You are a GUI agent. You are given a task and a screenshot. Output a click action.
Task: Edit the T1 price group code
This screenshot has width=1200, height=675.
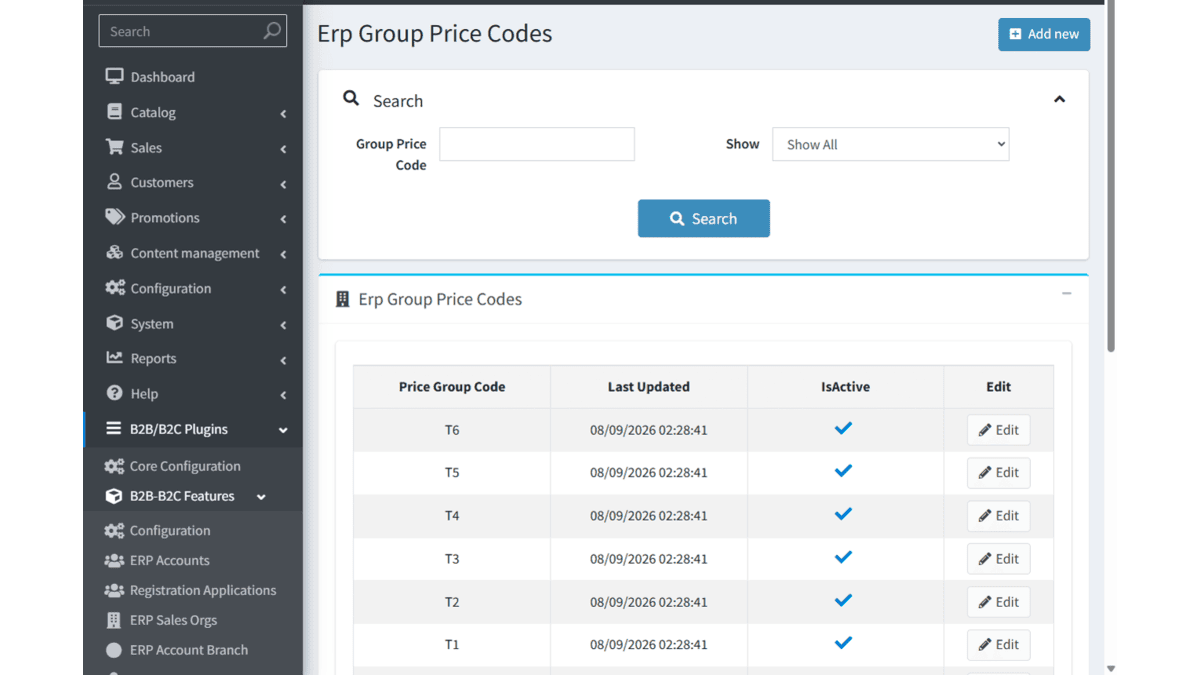(998, 645)
